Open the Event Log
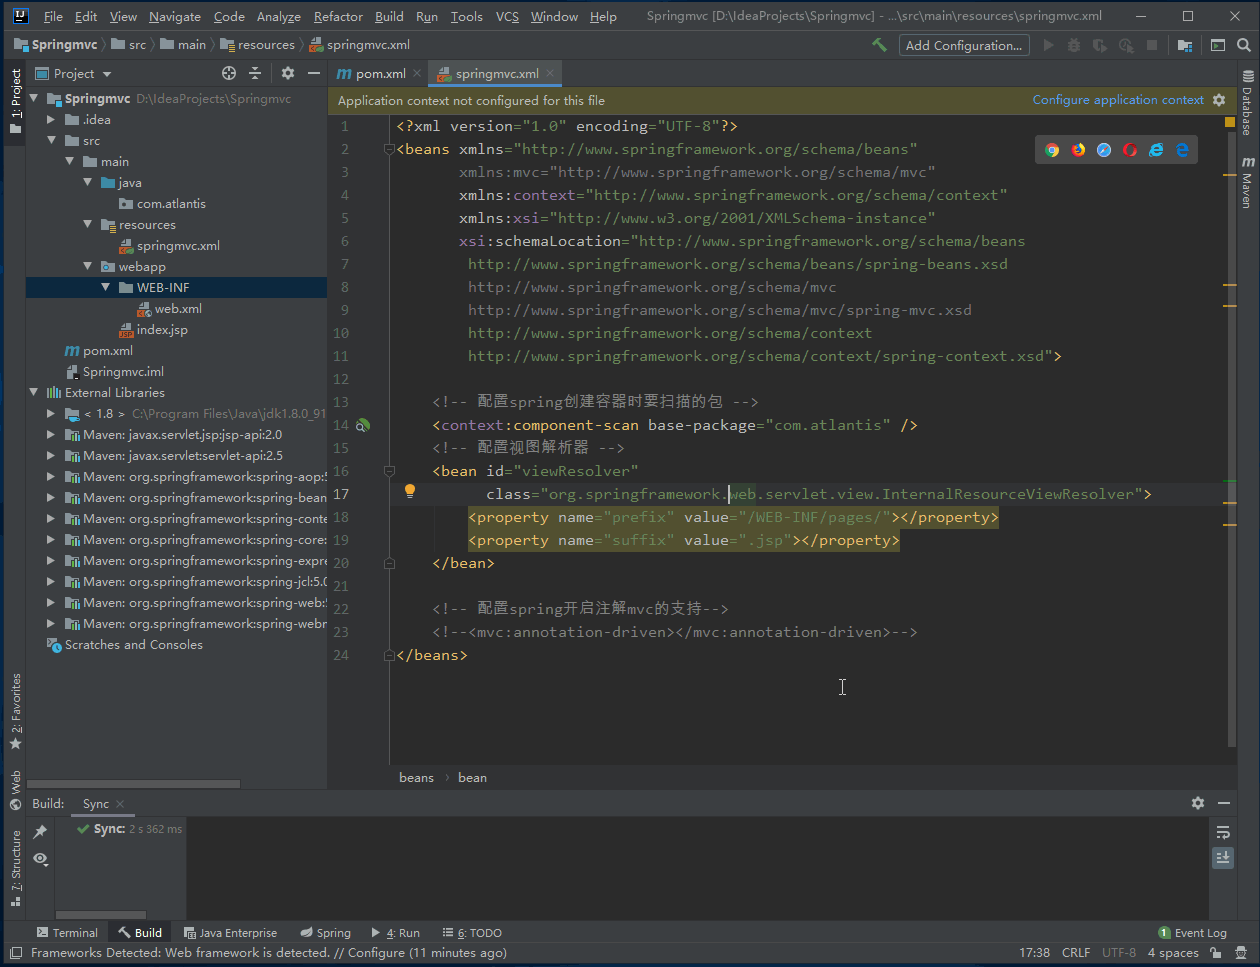1260x967 pixels. click(1192, 932)
